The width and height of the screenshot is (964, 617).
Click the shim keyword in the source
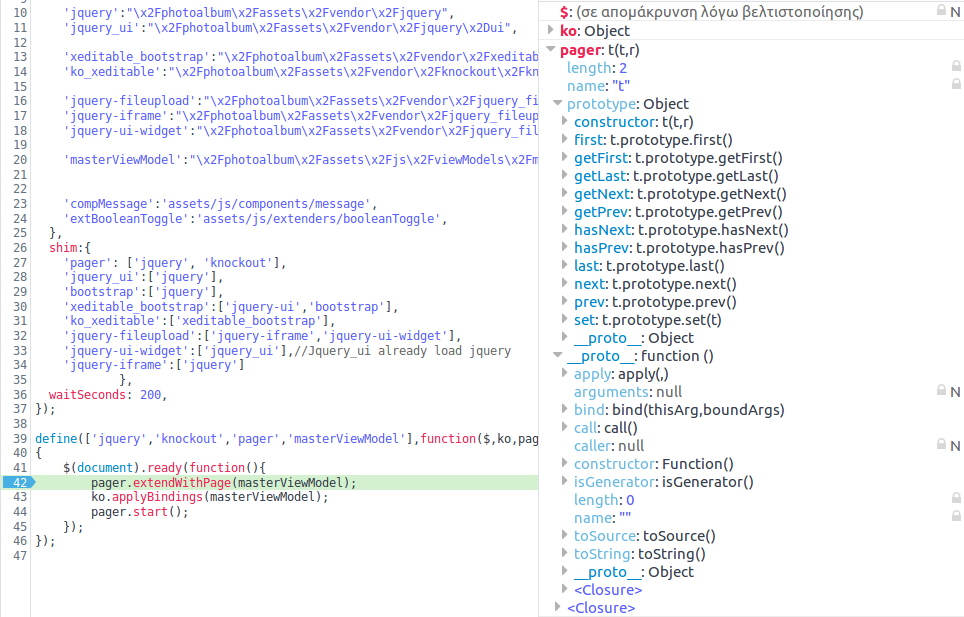click(63, 248)
